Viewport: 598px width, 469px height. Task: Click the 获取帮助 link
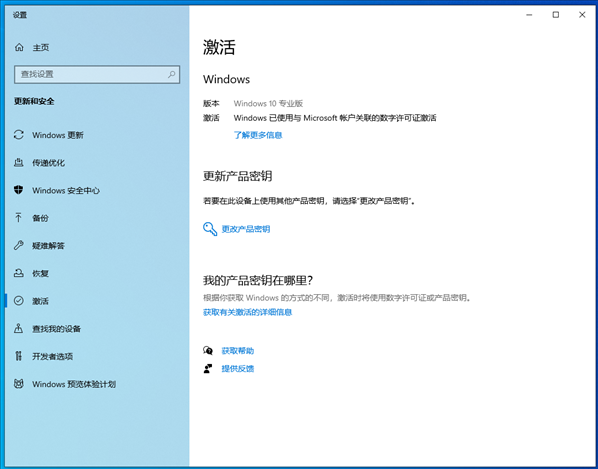pos(238,351)
